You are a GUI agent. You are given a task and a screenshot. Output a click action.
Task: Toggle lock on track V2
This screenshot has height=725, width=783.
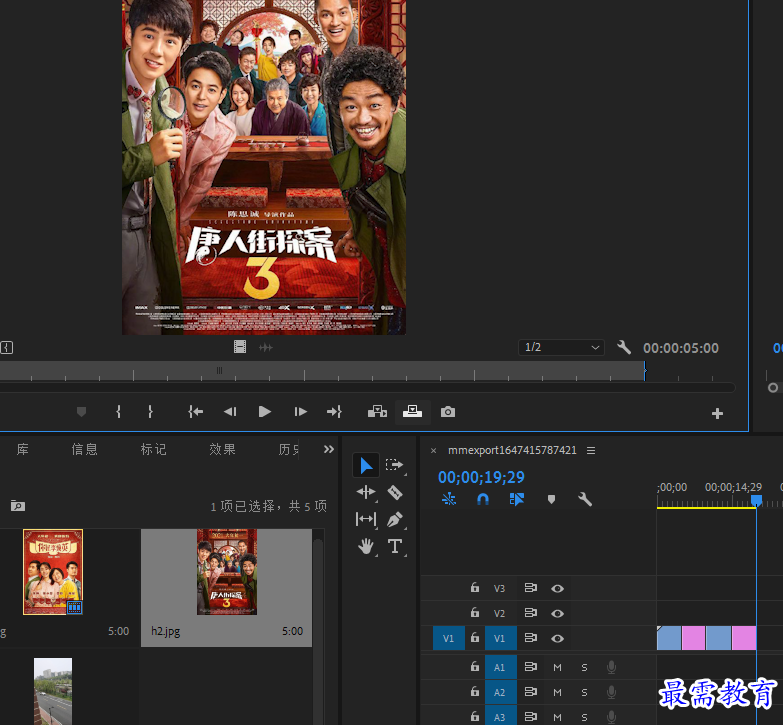475,613
